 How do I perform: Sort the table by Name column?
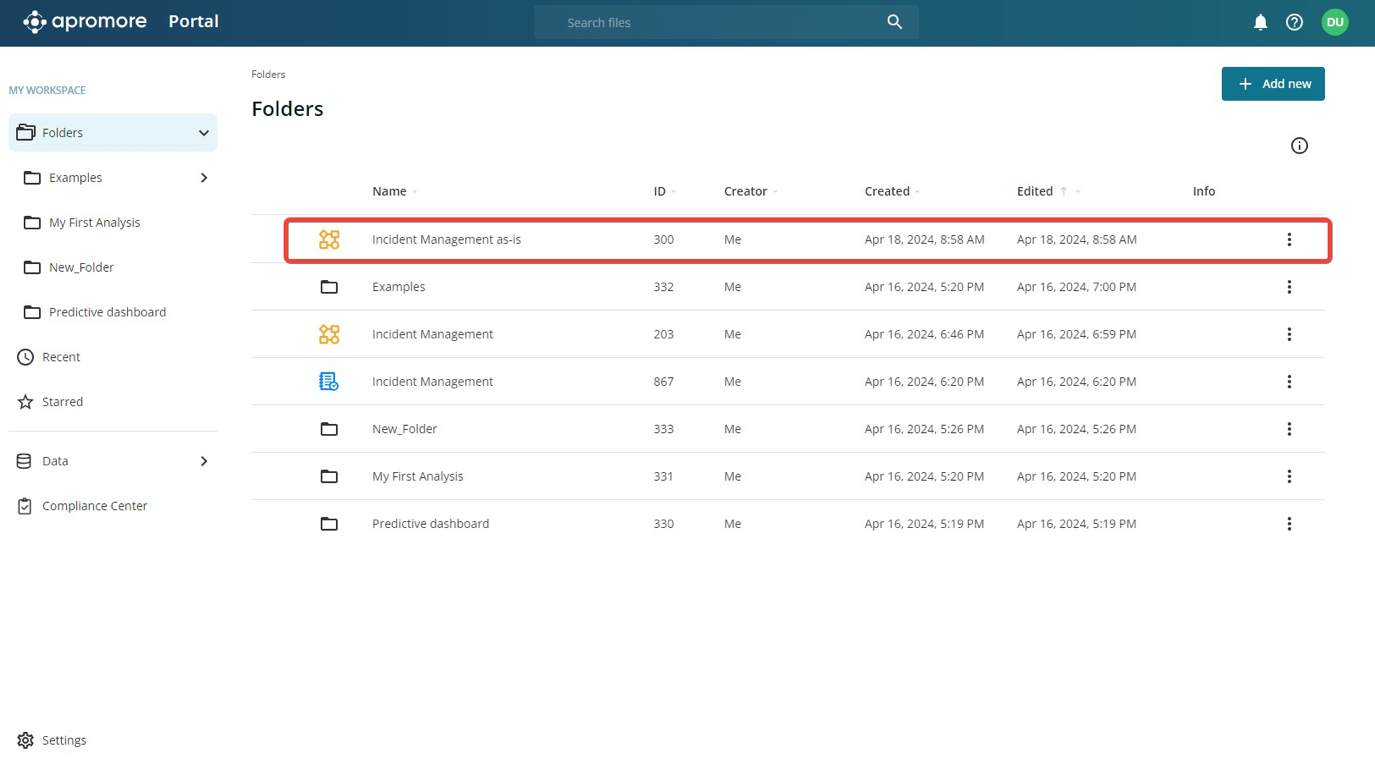(390, 191)
